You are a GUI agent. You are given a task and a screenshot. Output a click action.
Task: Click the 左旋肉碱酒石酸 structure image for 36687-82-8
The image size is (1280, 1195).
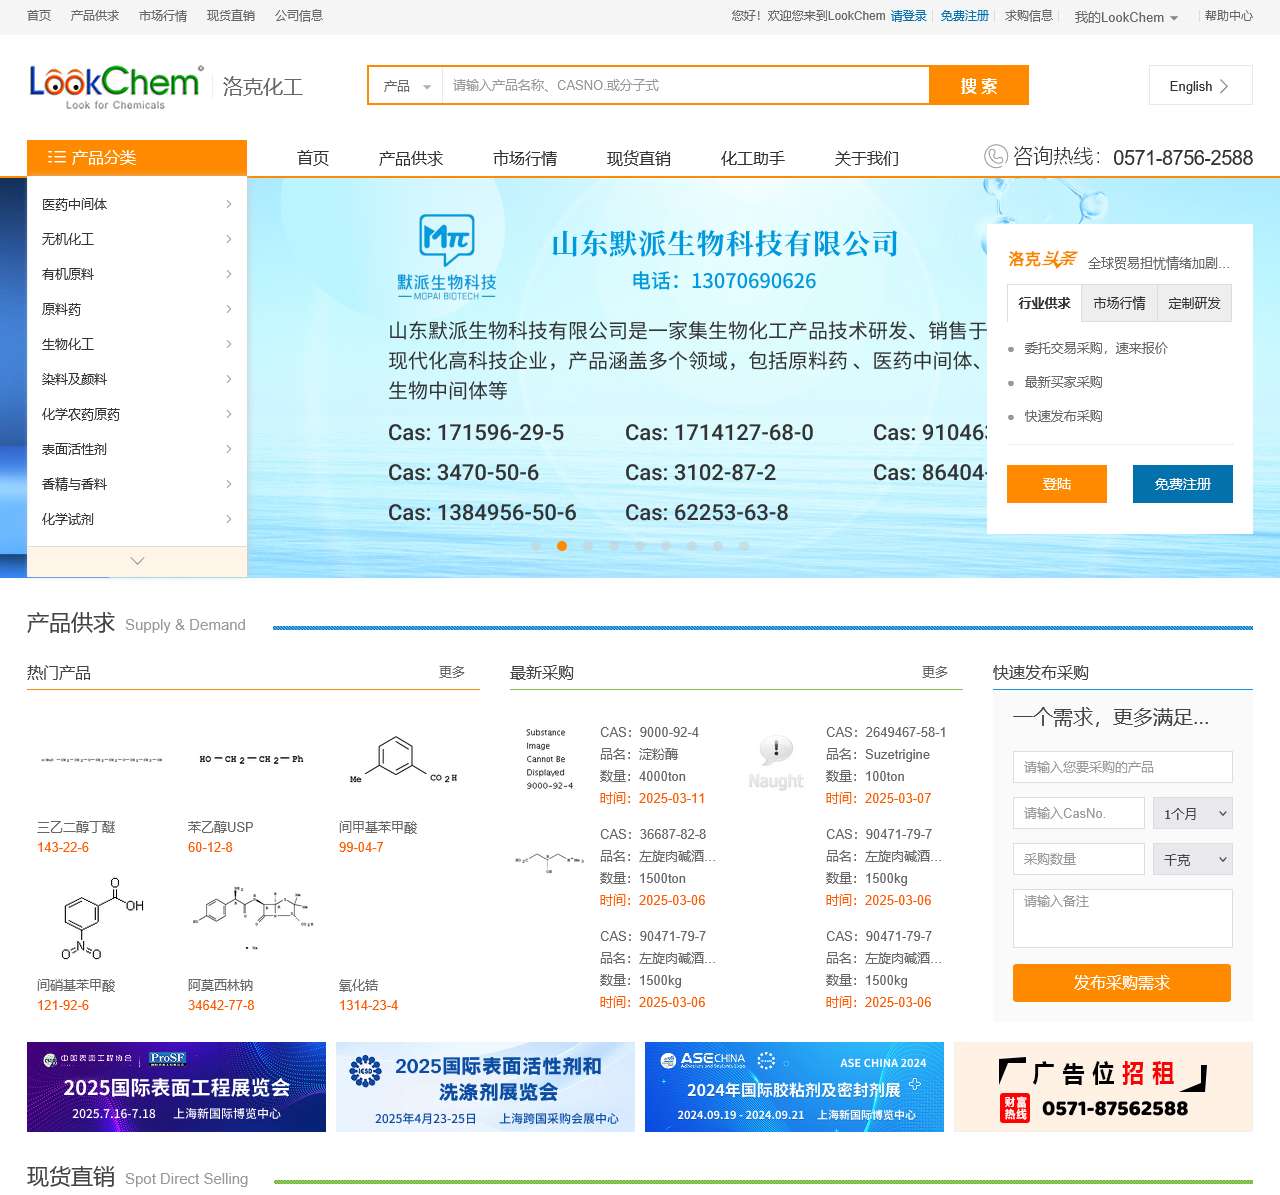[549, 861]
